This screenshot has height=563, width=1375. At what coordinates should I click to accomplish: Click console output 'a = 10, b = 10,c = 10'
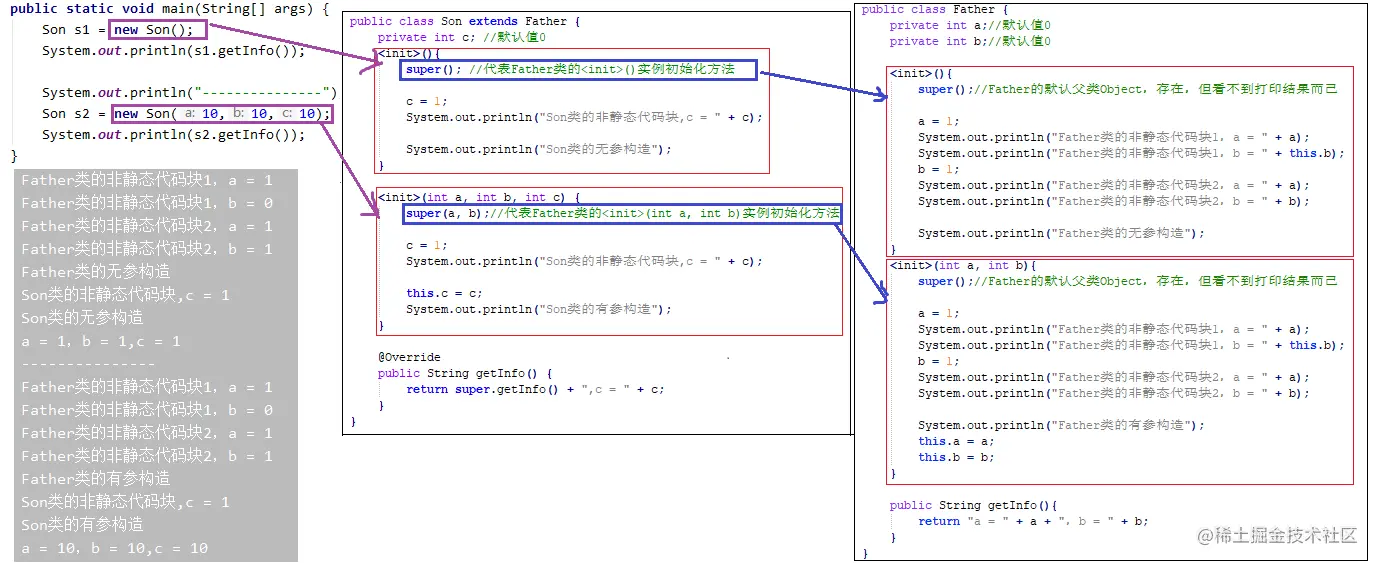tap(115, 548)
